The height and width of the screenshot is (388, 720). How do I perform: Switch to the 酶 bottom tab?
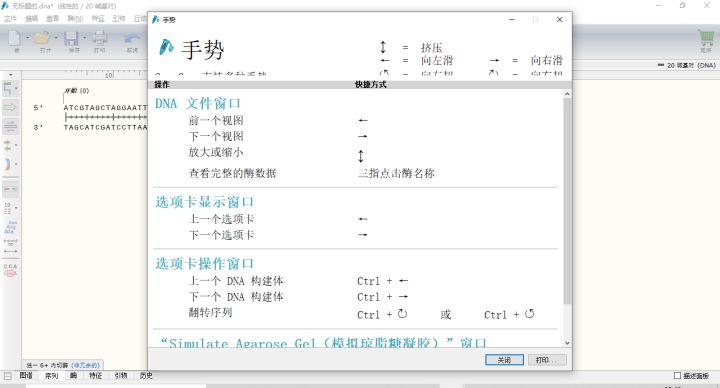73,376
